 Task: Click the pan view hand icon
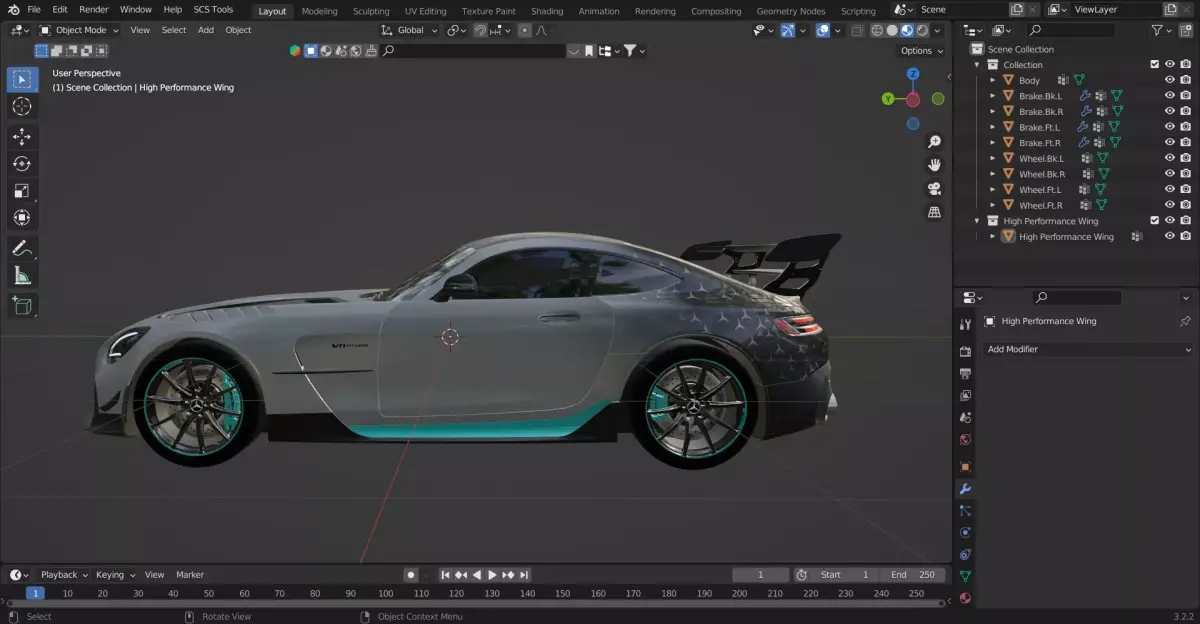point(935,165)
